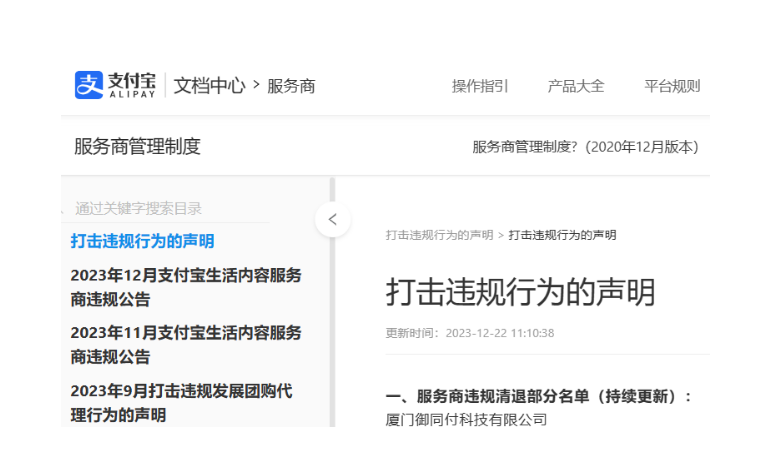
Task: Collapse the sidebar with the chevron button
Action: click(332, 219)
